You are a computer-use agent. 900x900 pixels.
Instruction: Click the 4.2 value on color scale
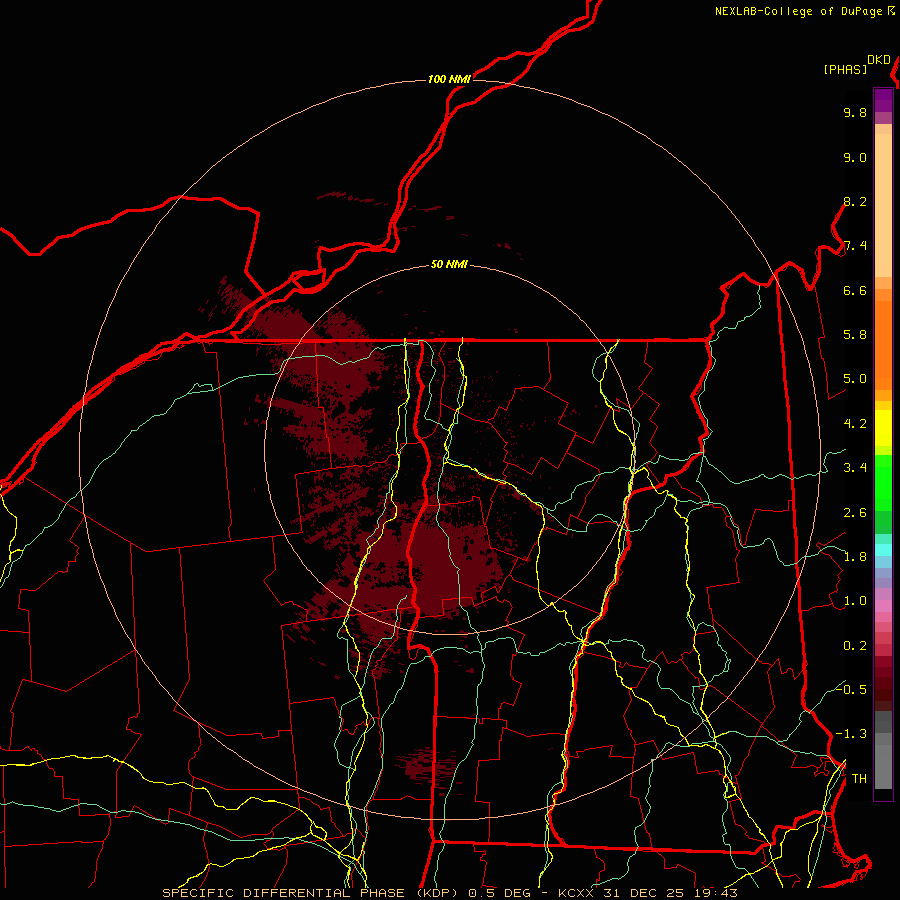(855, 424)
